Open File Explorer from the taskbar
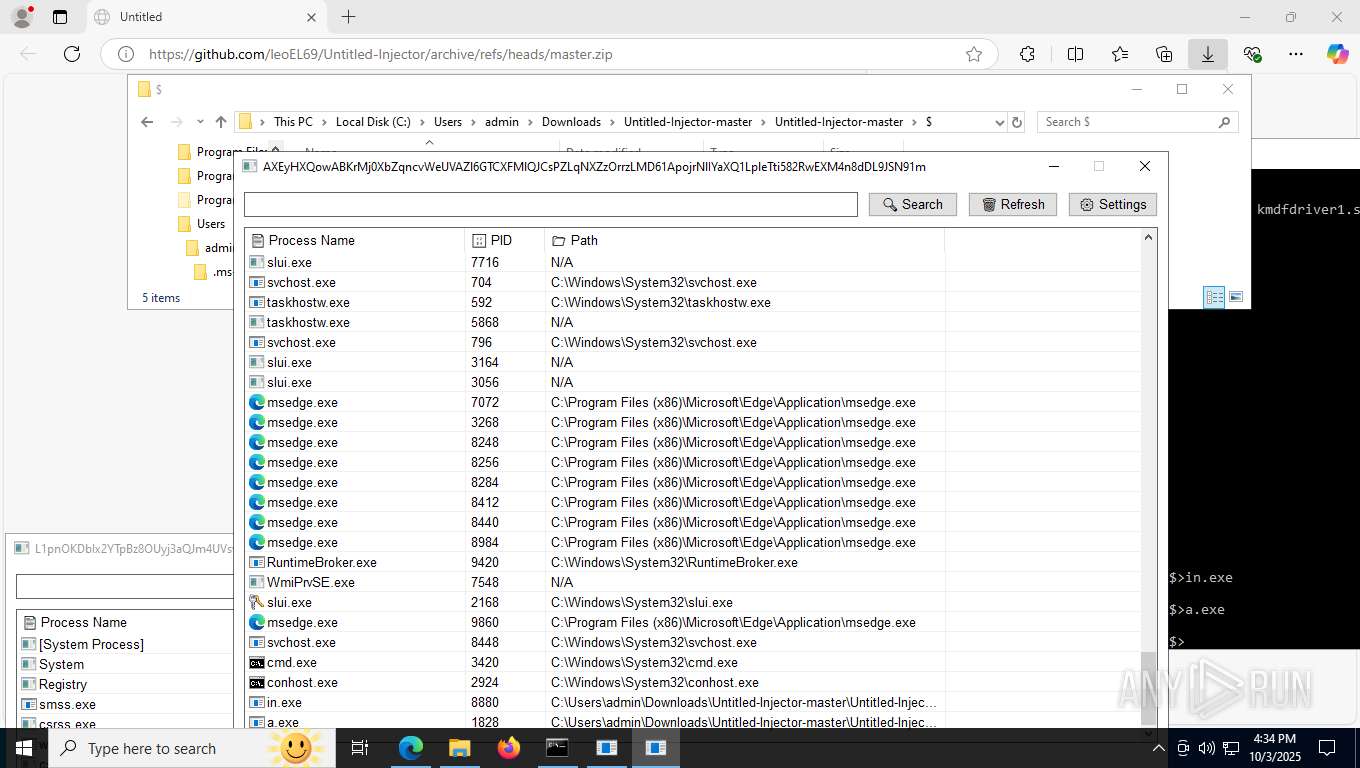The width and height of the screenshot is (1360, 768). point(459,748)
